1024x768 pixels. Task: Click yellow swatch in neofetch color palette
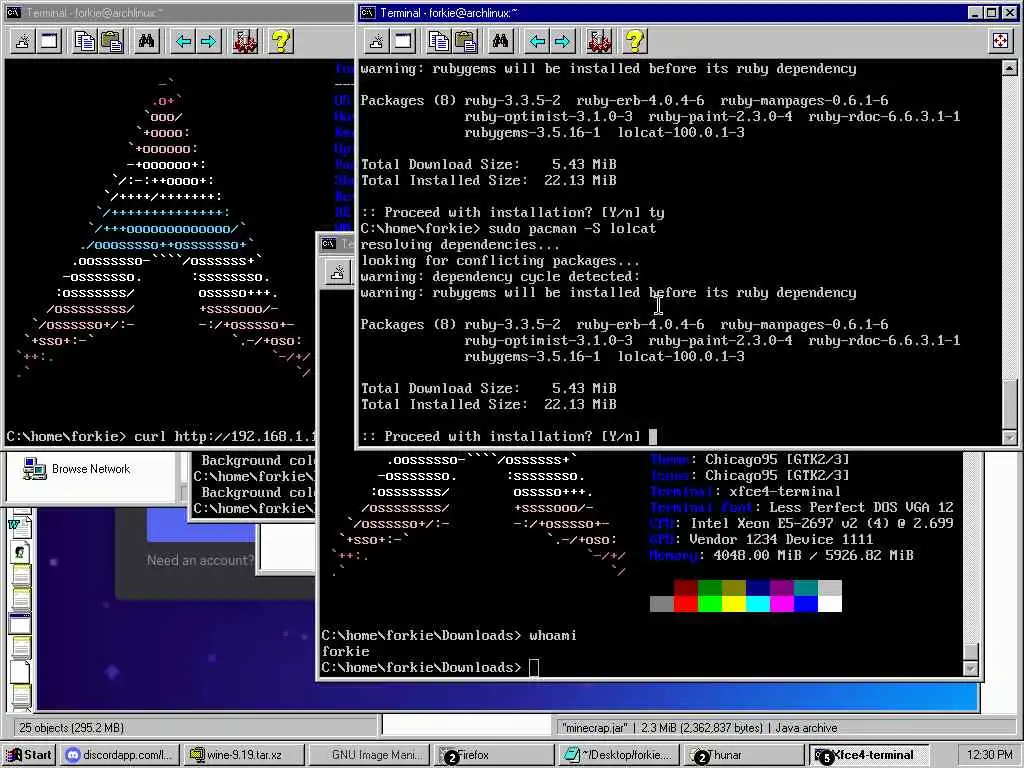pos(734,603)
